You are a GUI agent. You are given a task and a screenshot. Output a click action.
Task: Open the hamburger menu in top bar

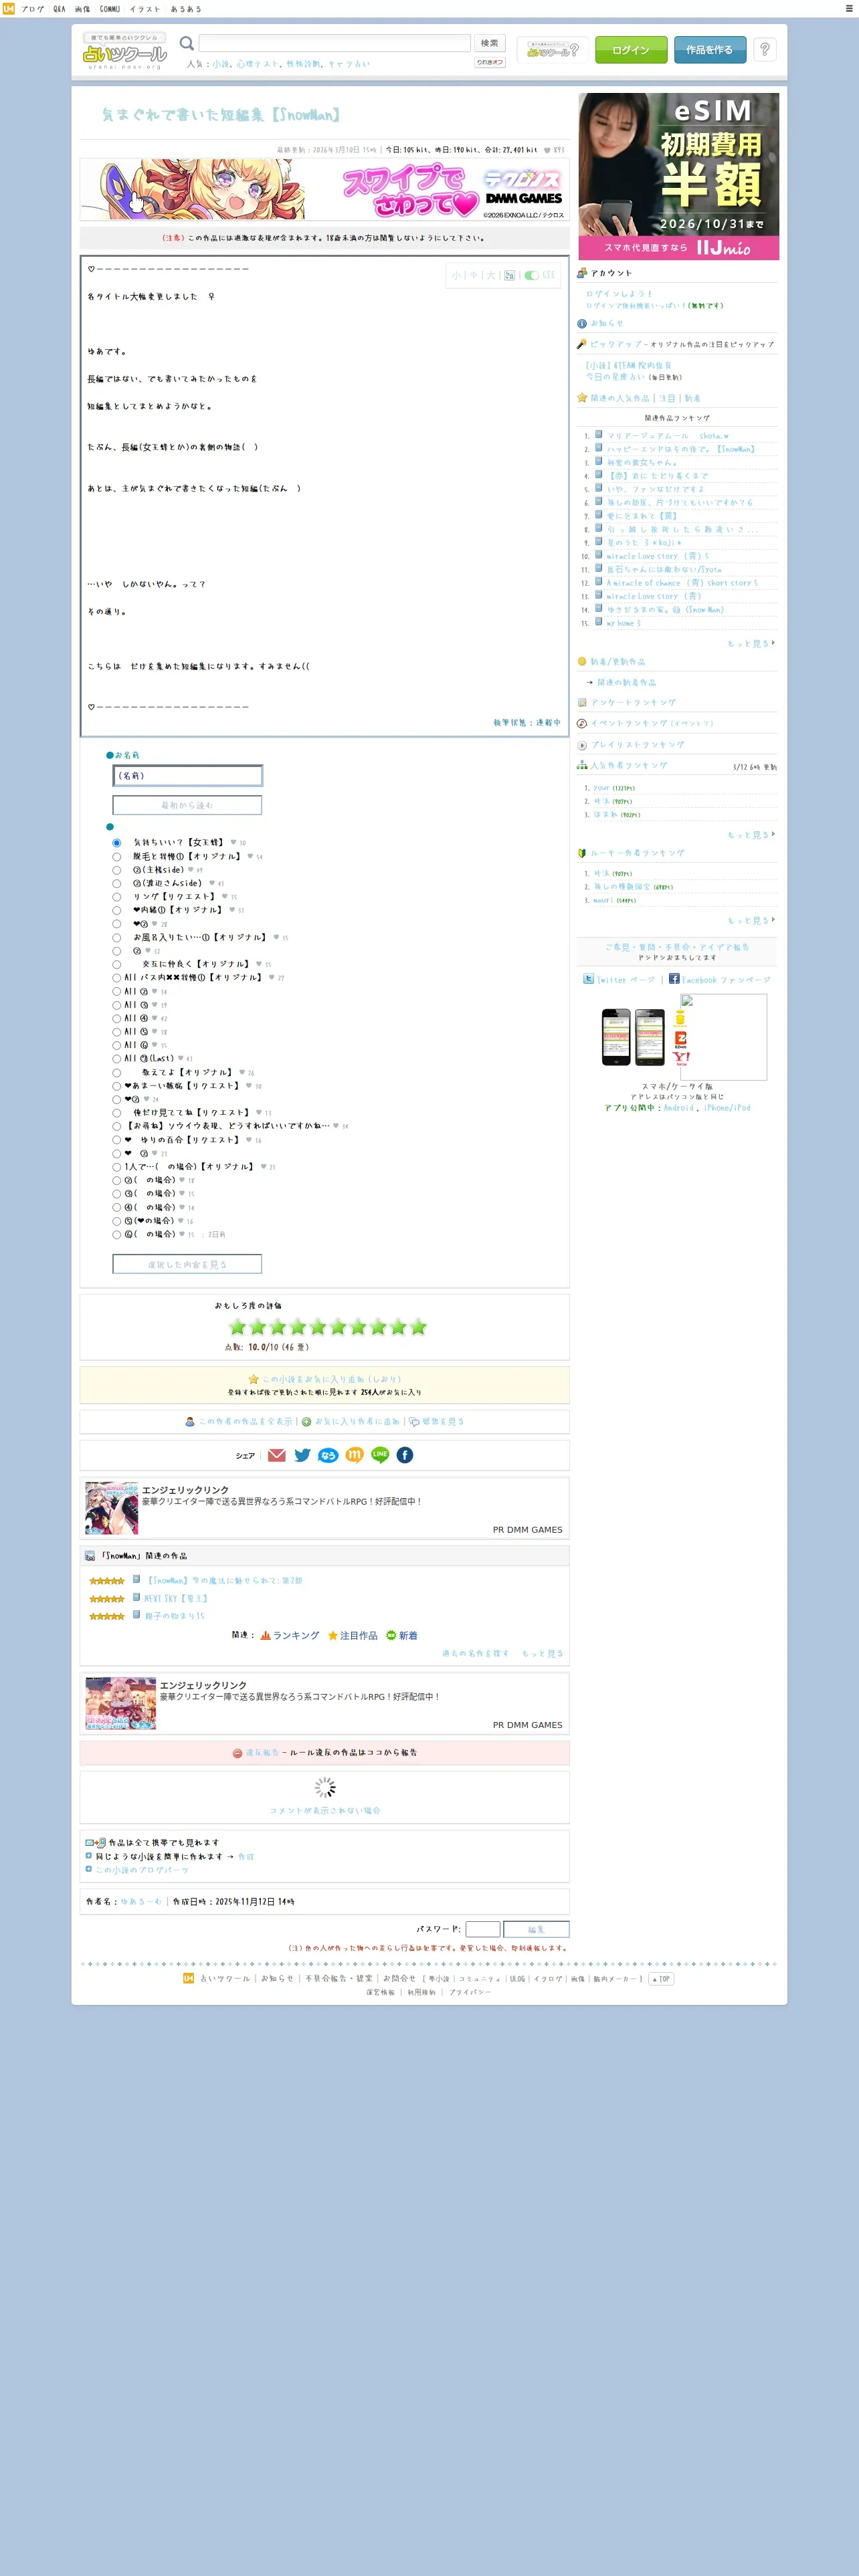[x=849, y=8]
